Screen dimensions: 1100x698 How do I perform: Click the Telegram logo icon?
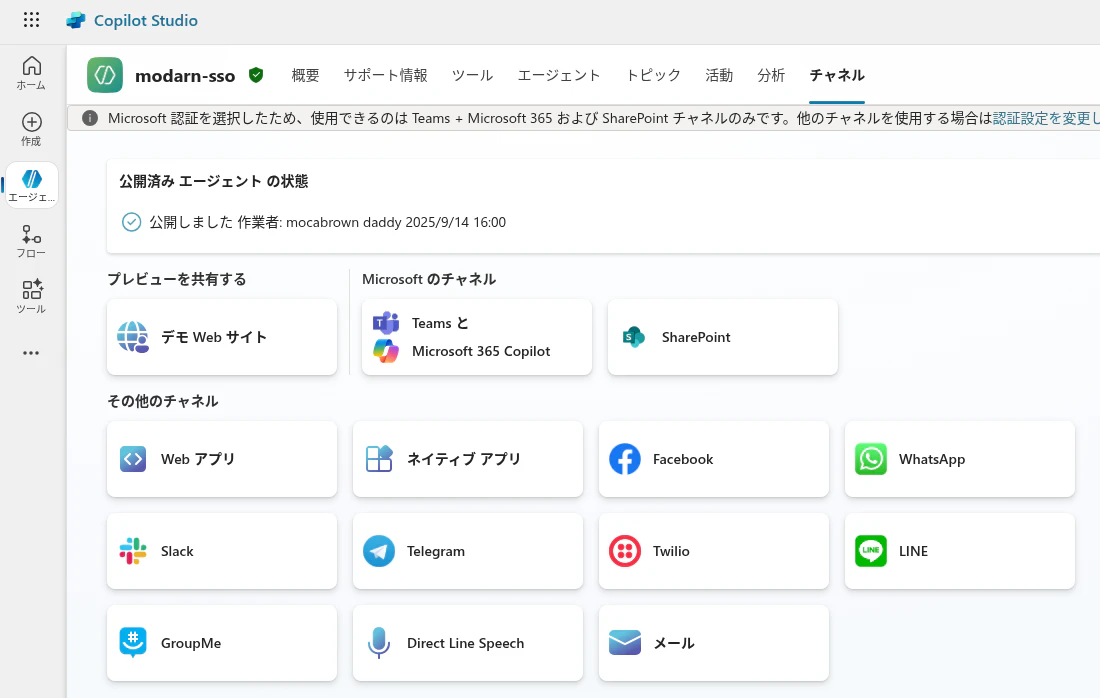379,551
